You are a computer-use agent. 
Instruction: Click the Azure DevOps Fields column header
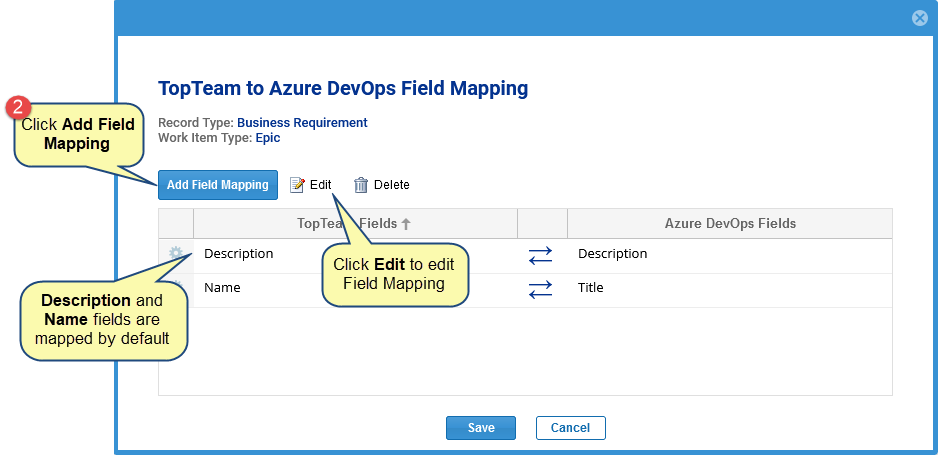(730, 224)
